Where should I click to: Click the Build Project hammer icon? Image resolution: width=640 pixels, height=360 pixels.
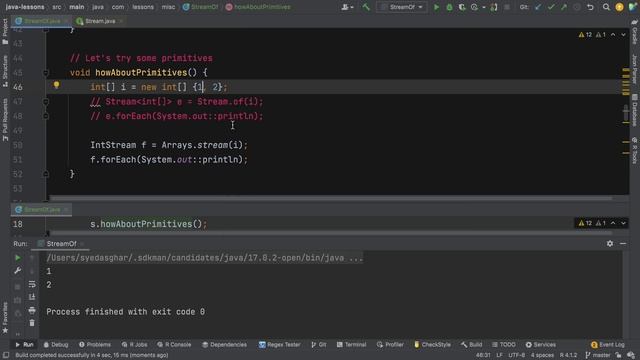click(366, 7)
